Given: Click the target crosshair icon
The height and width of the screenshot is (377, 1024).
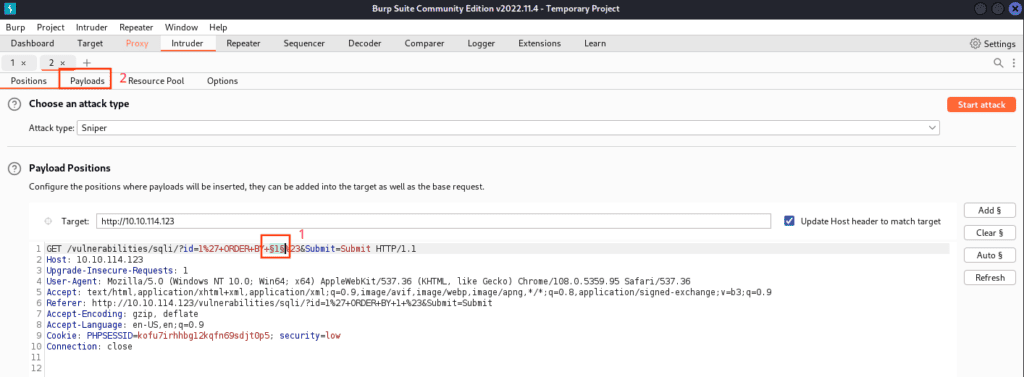Looking at the screenshot, I should click(48, 221).
